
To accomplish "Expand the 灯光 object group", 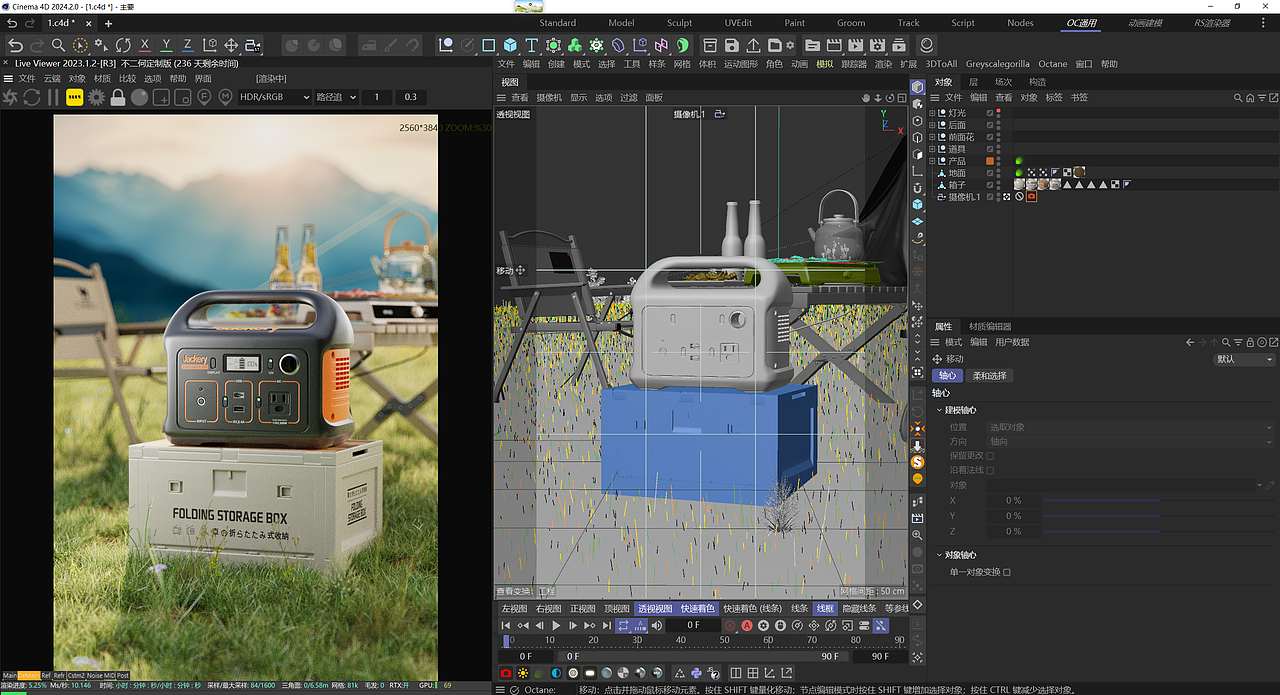I will [x=932, y=113].
